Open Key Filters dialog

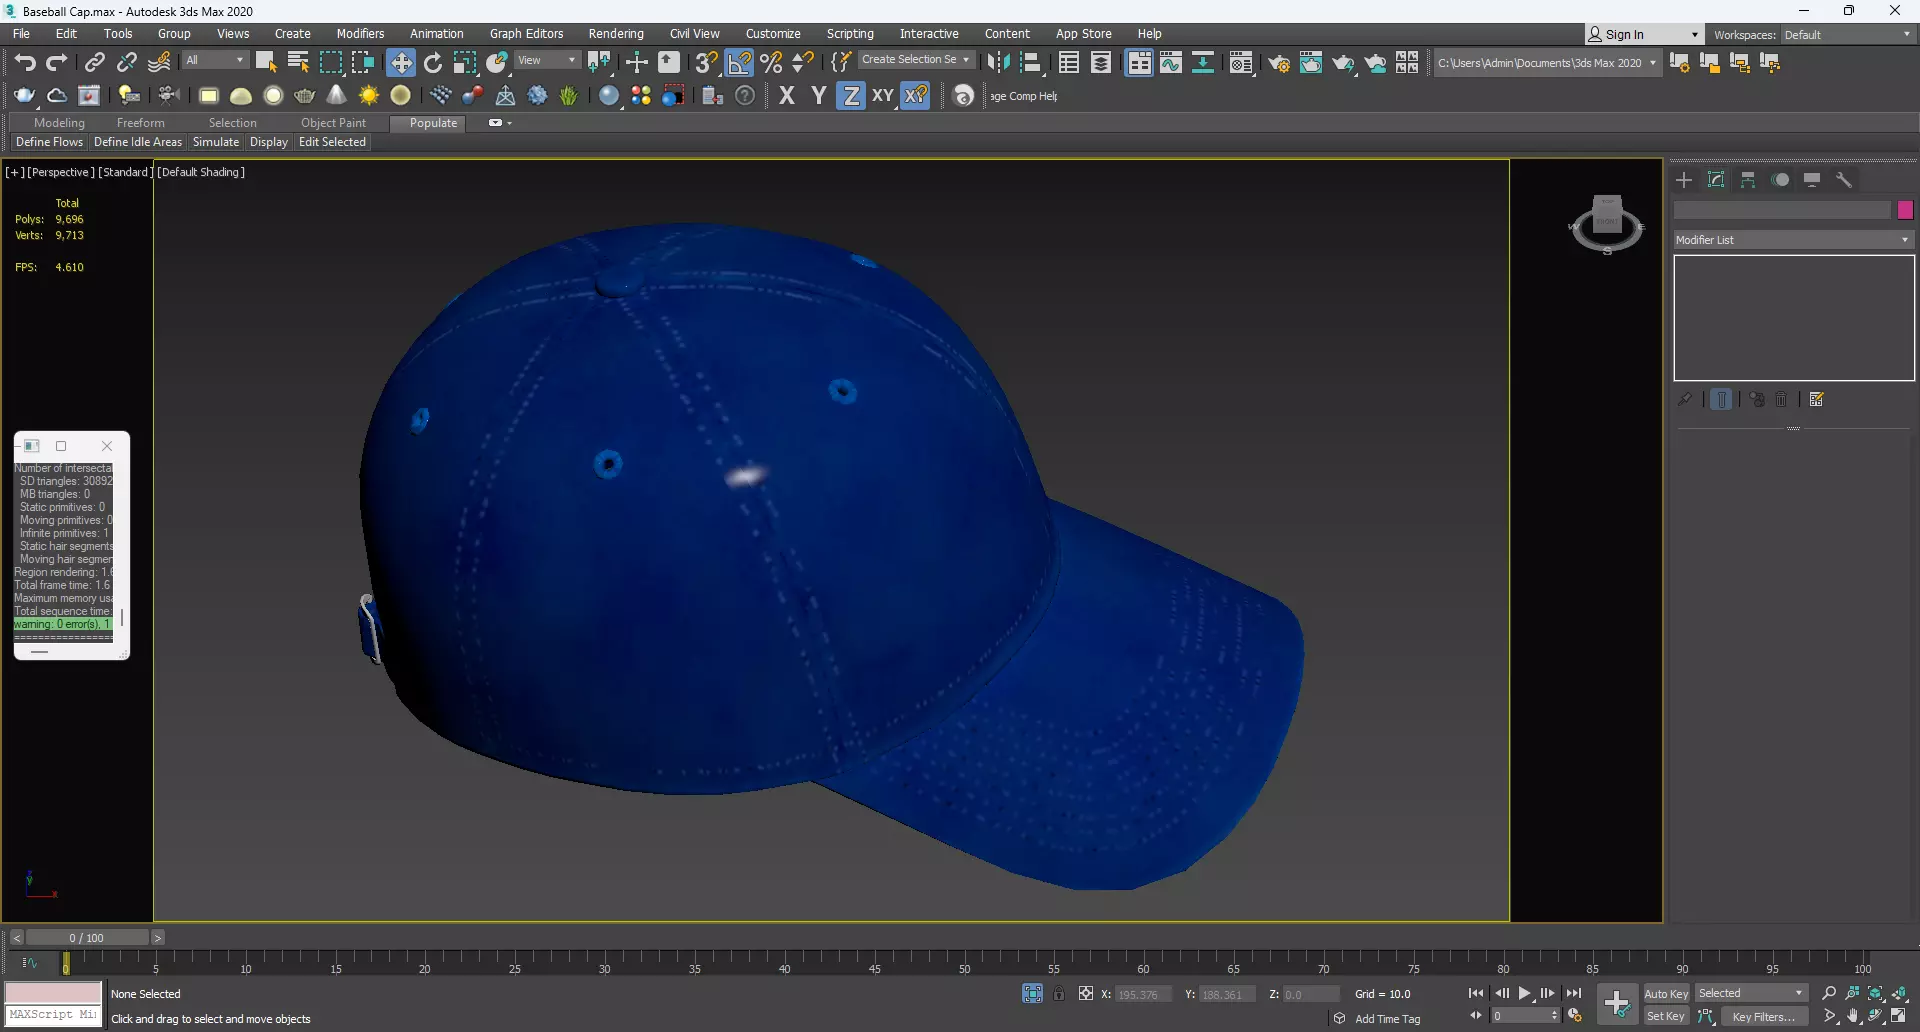click(1765, 1016)
